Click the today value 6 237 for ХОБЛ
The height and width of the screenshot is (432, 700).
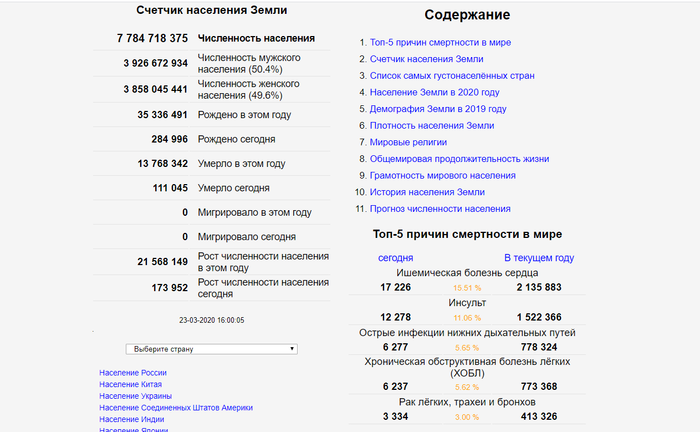point(396,386)
